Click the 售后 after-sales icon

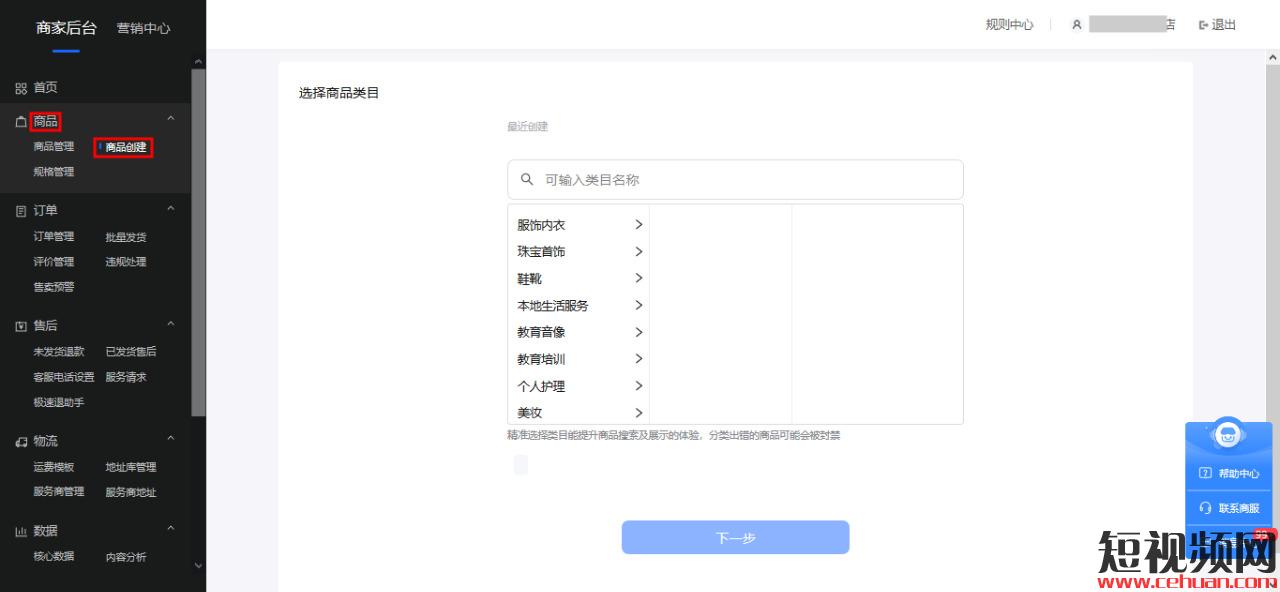pos(21,326)
